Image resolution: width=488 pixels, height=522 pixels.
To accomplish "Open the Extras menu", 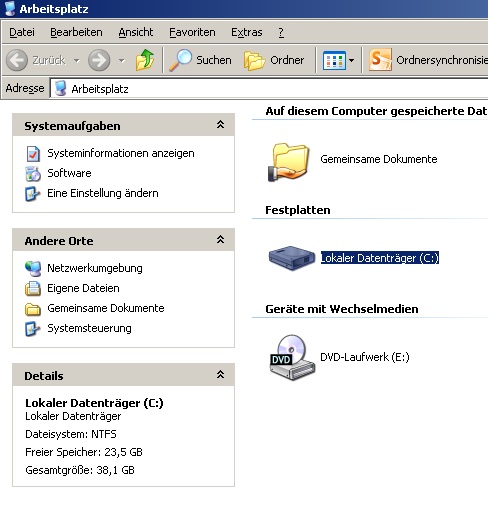I will tap(247, 32).
